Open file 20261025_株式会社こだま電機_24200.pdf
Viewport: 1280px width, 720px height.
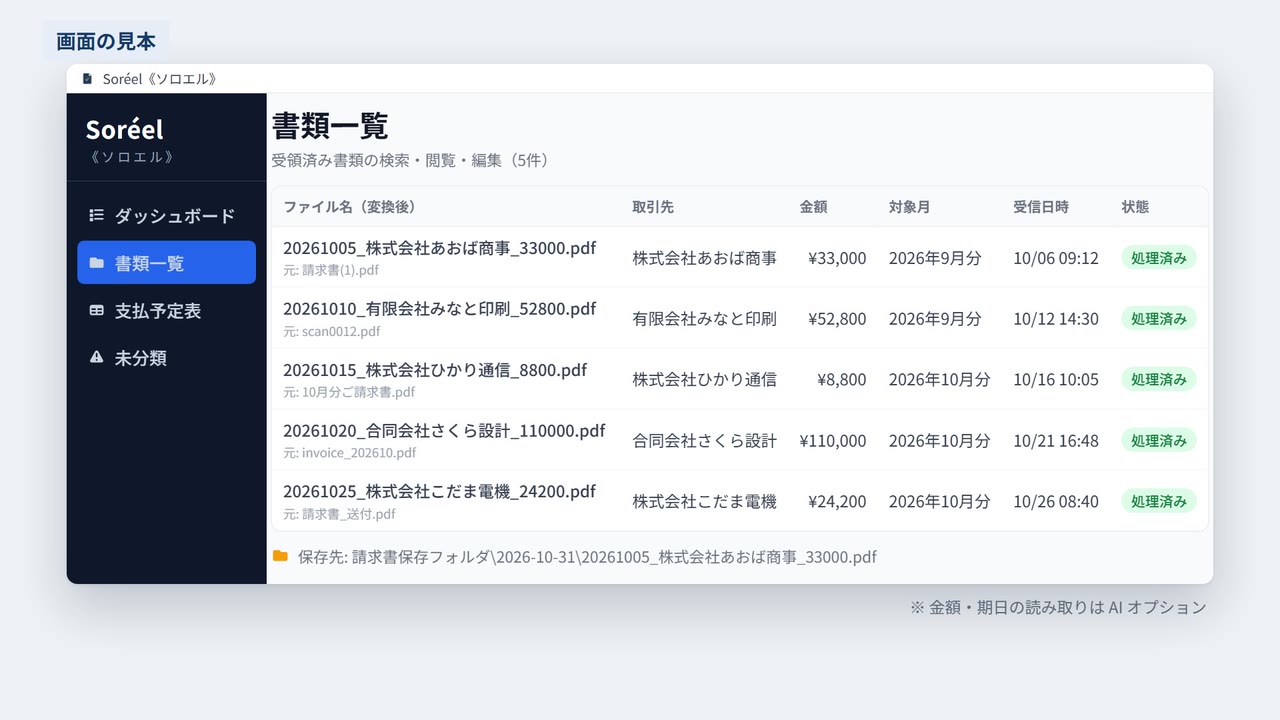(439, 492)
